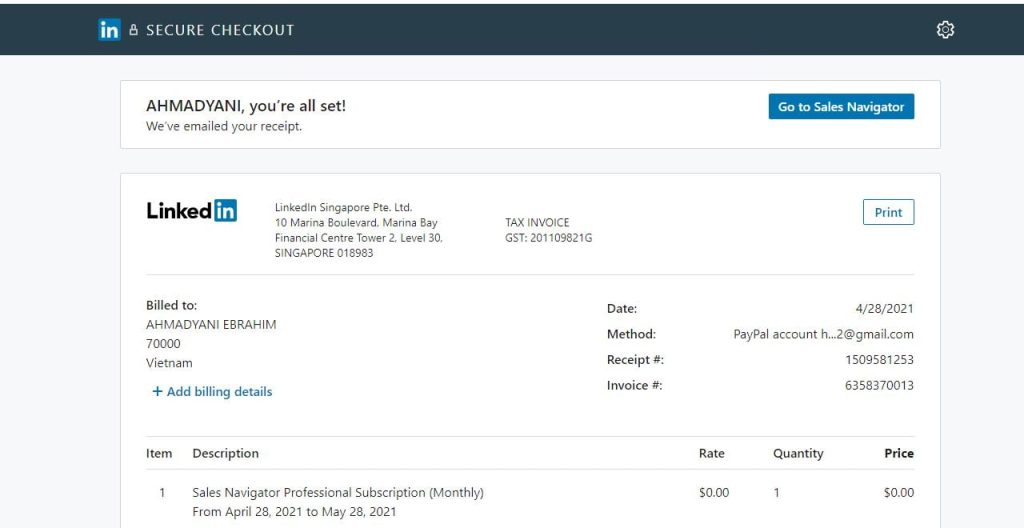Click the Price column header
Screen dimensions: 1024x528
pos(899,454)
